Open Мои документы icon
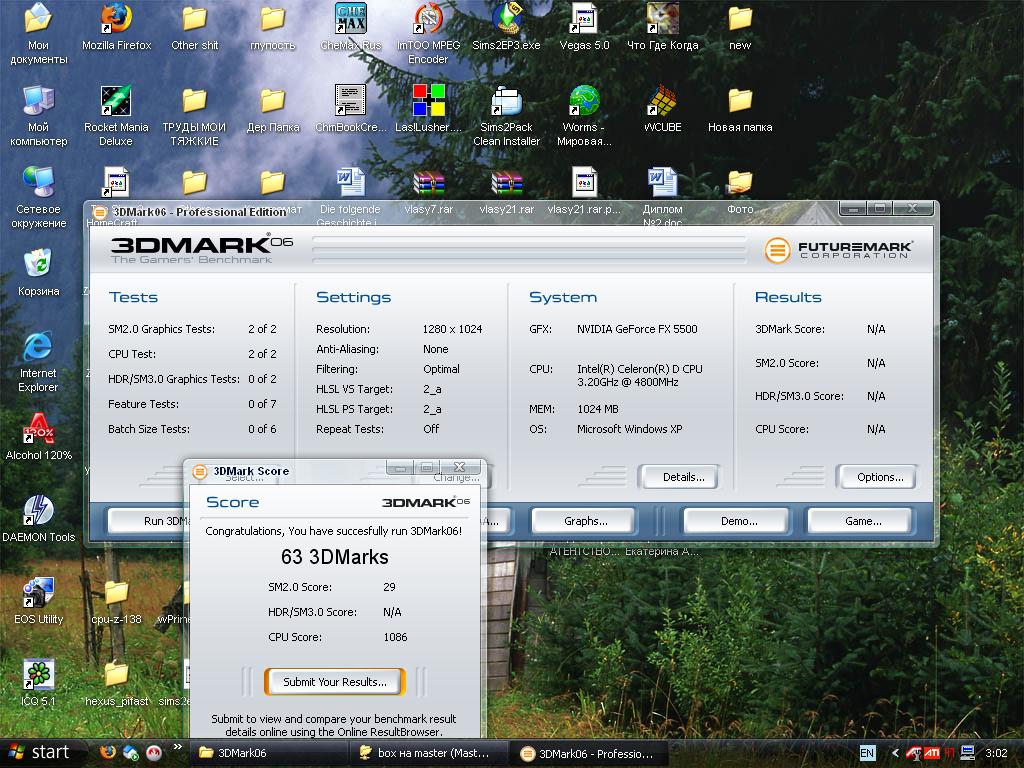Image resolution: width=1024 pixels, height=768 pixels. (39, 33)
